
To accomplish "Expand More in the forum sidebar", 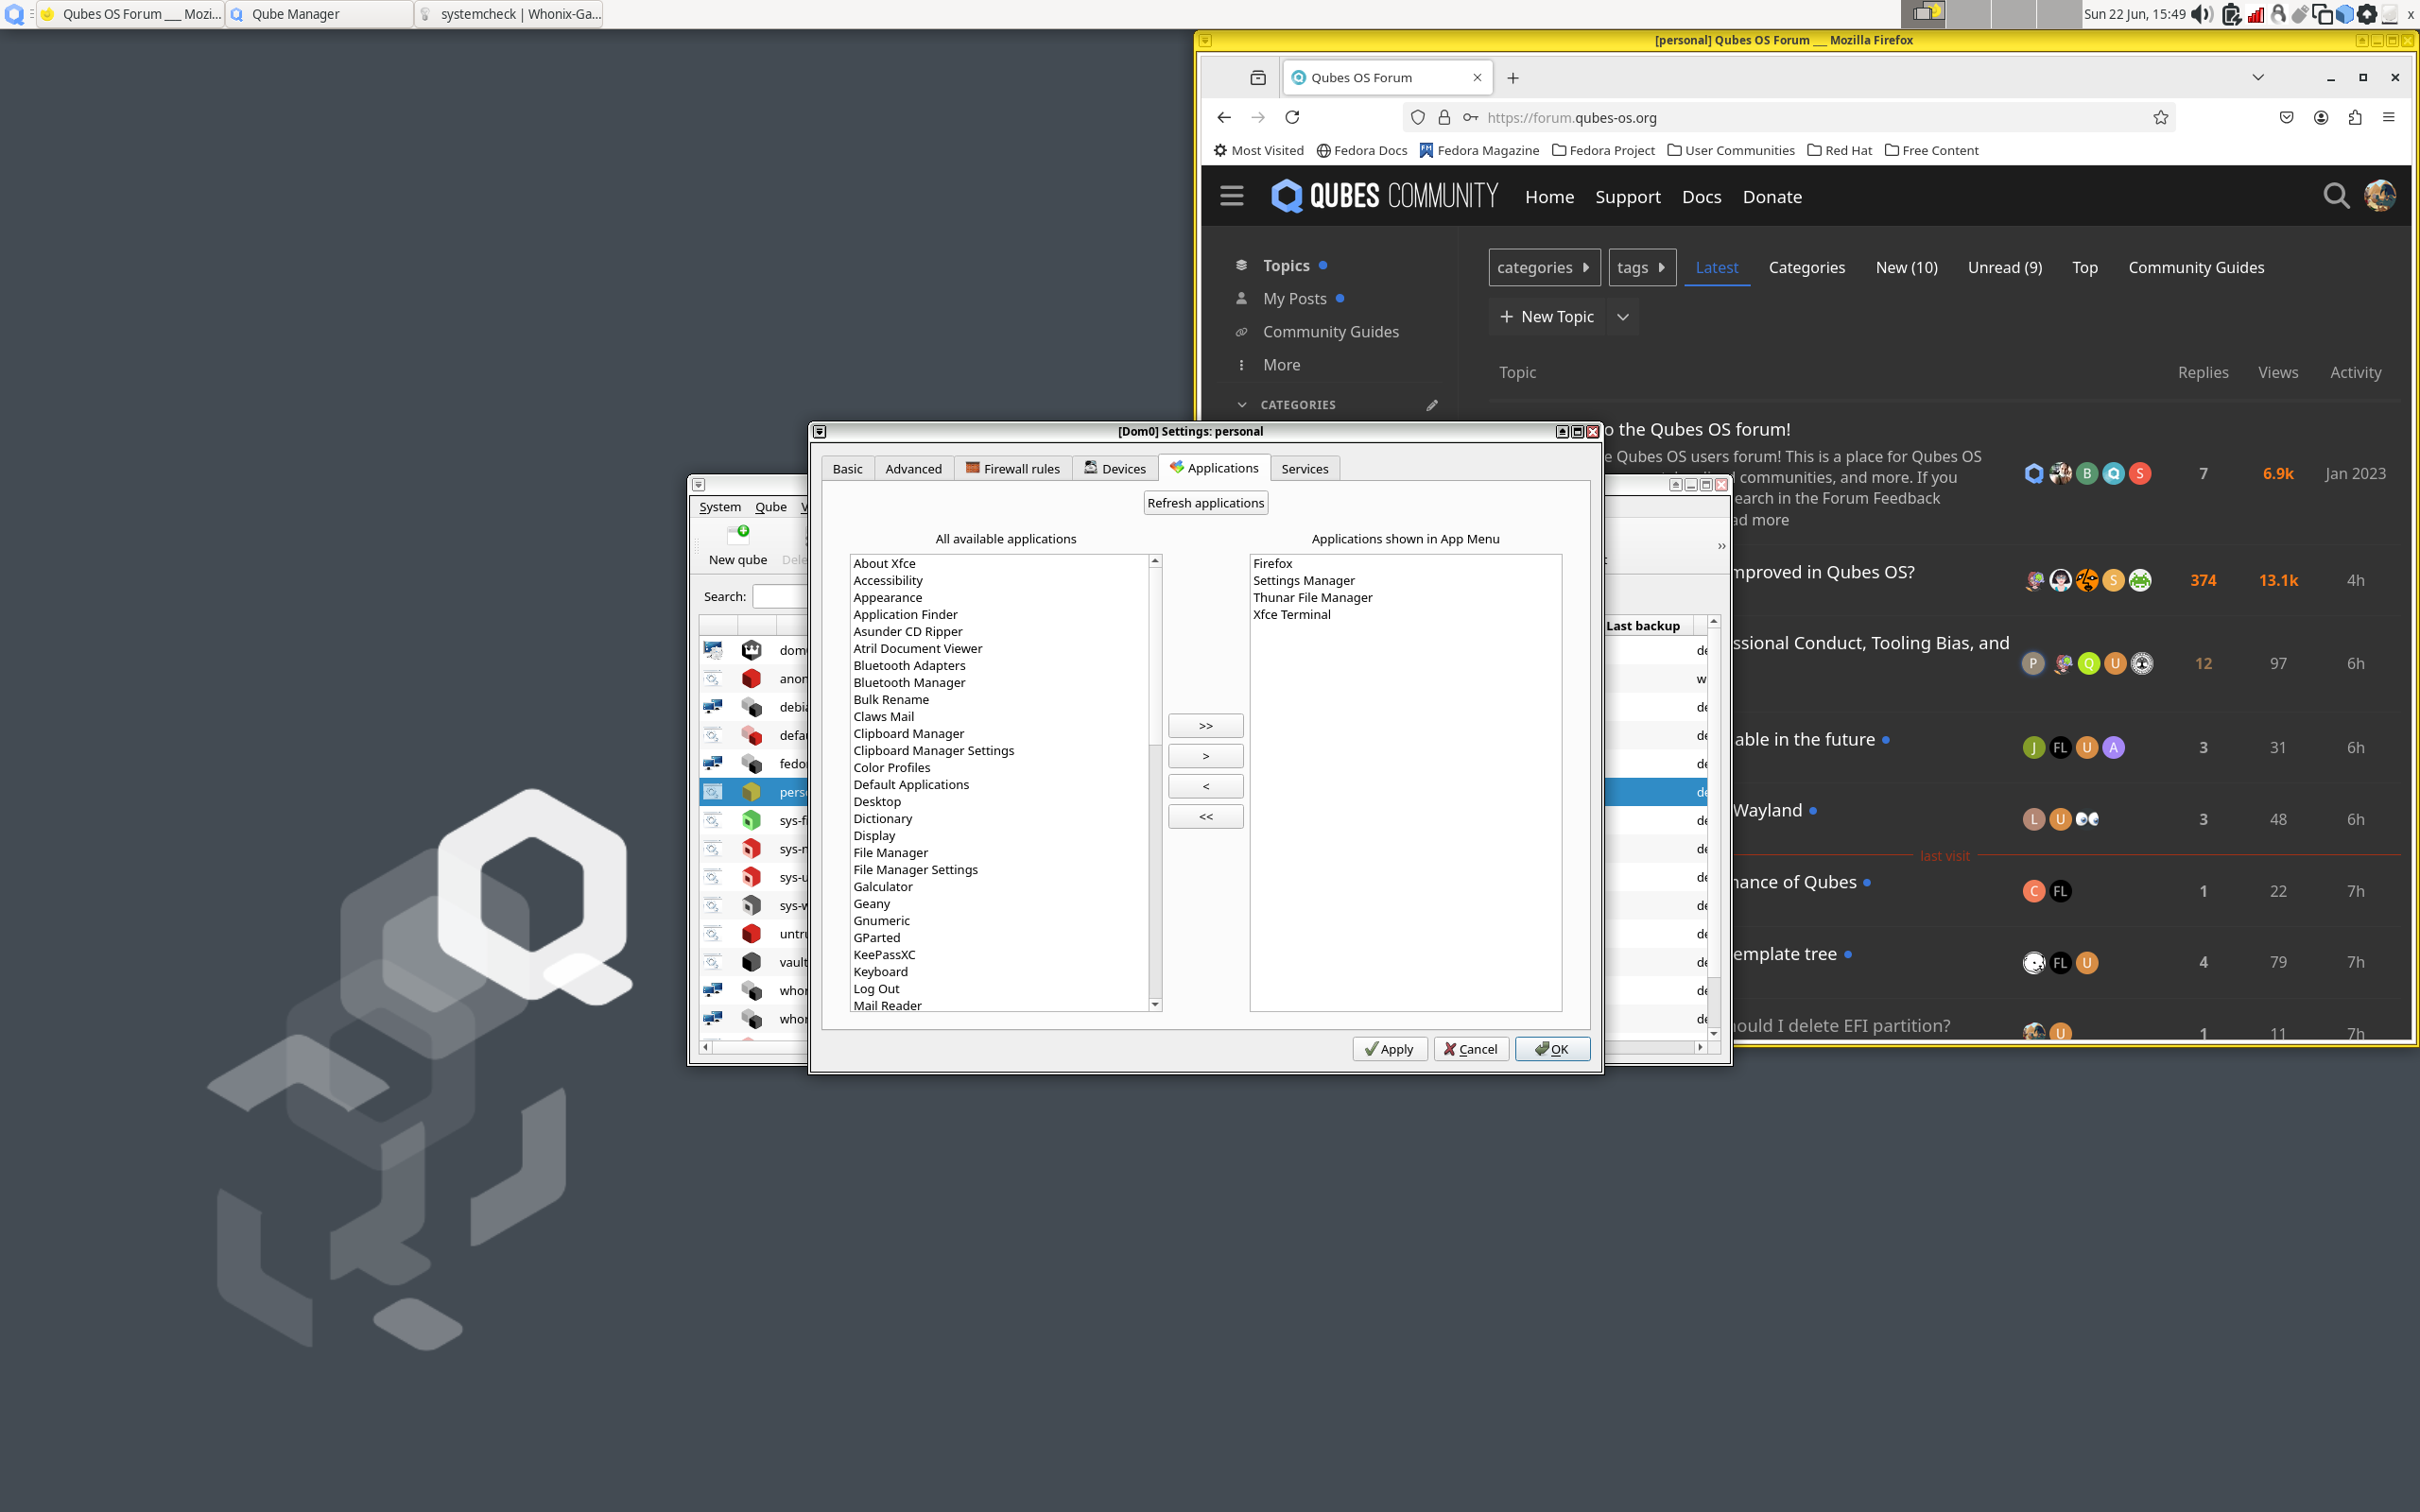I will [1281, 365].
